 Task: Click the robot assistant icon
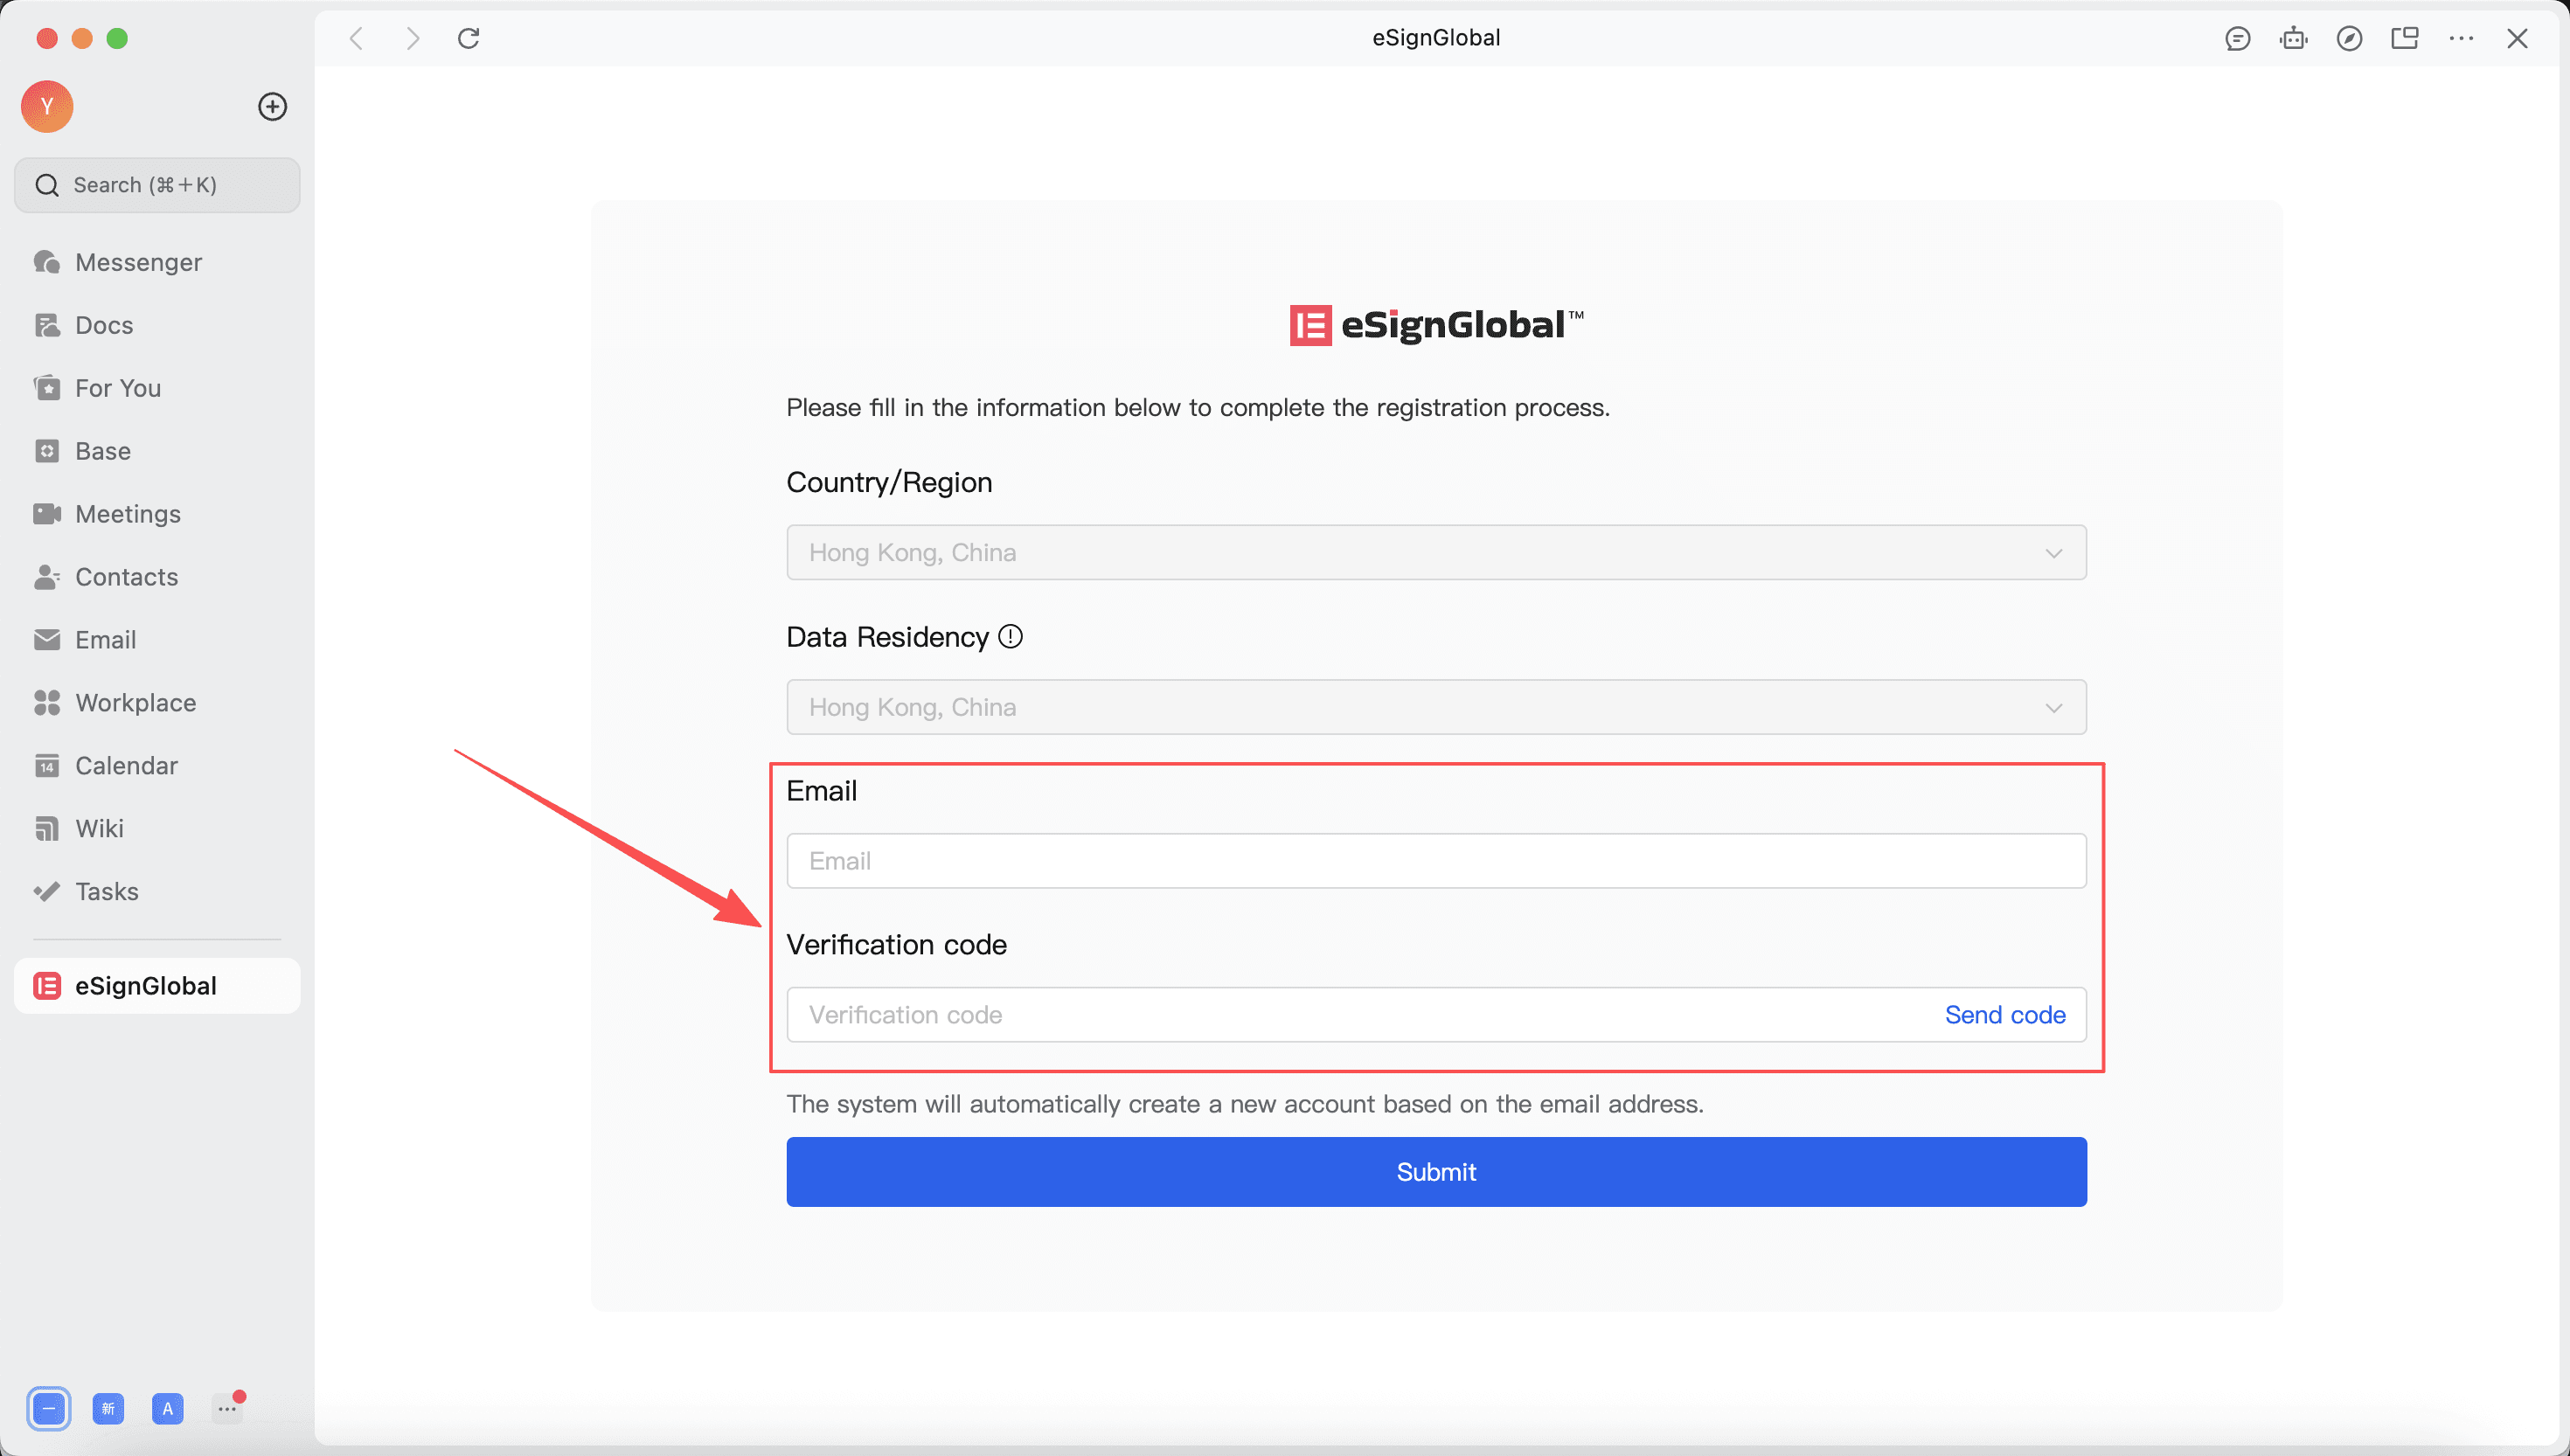tap(2293, 38)
